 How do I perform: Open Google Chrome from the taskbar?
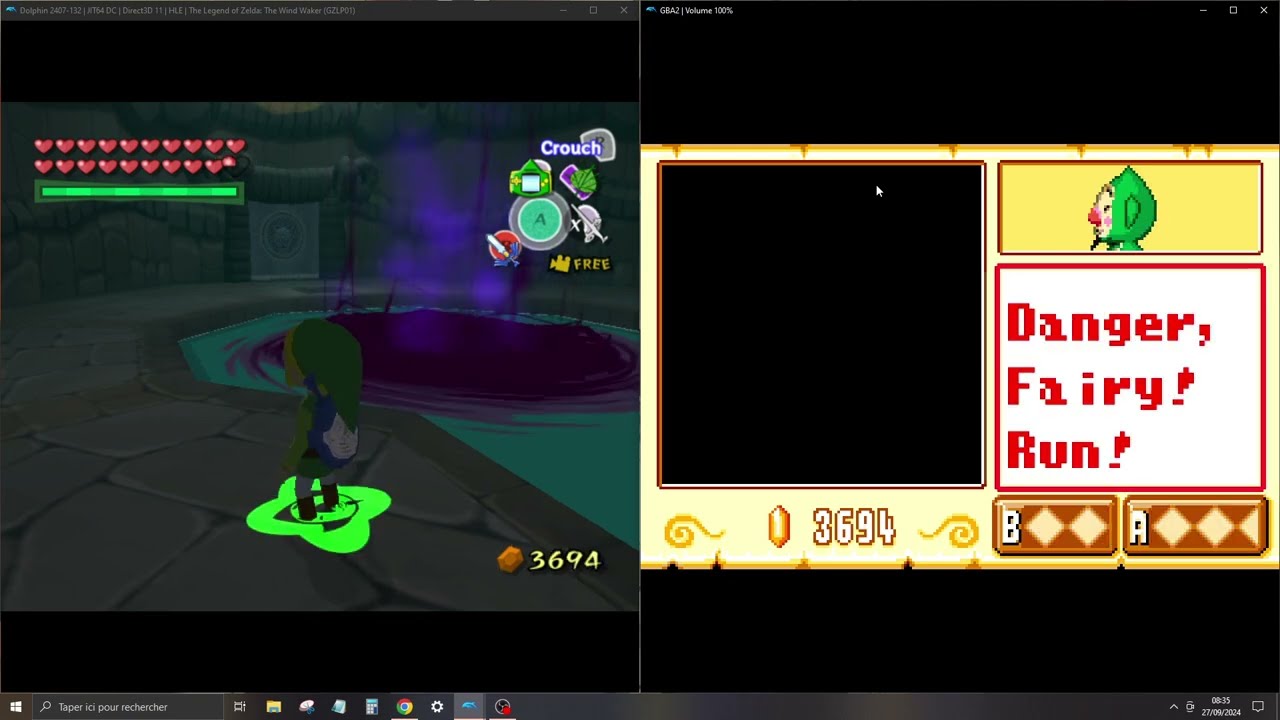pos(404,706)
